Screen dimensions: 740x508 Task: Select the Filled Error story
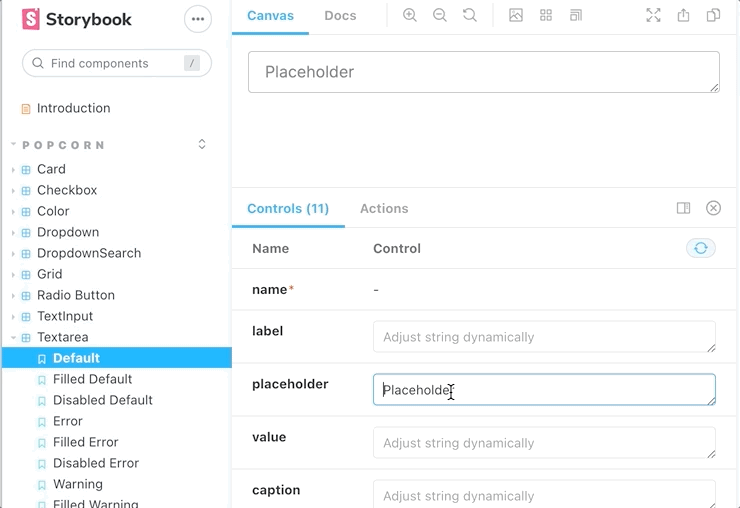[85, 442]
